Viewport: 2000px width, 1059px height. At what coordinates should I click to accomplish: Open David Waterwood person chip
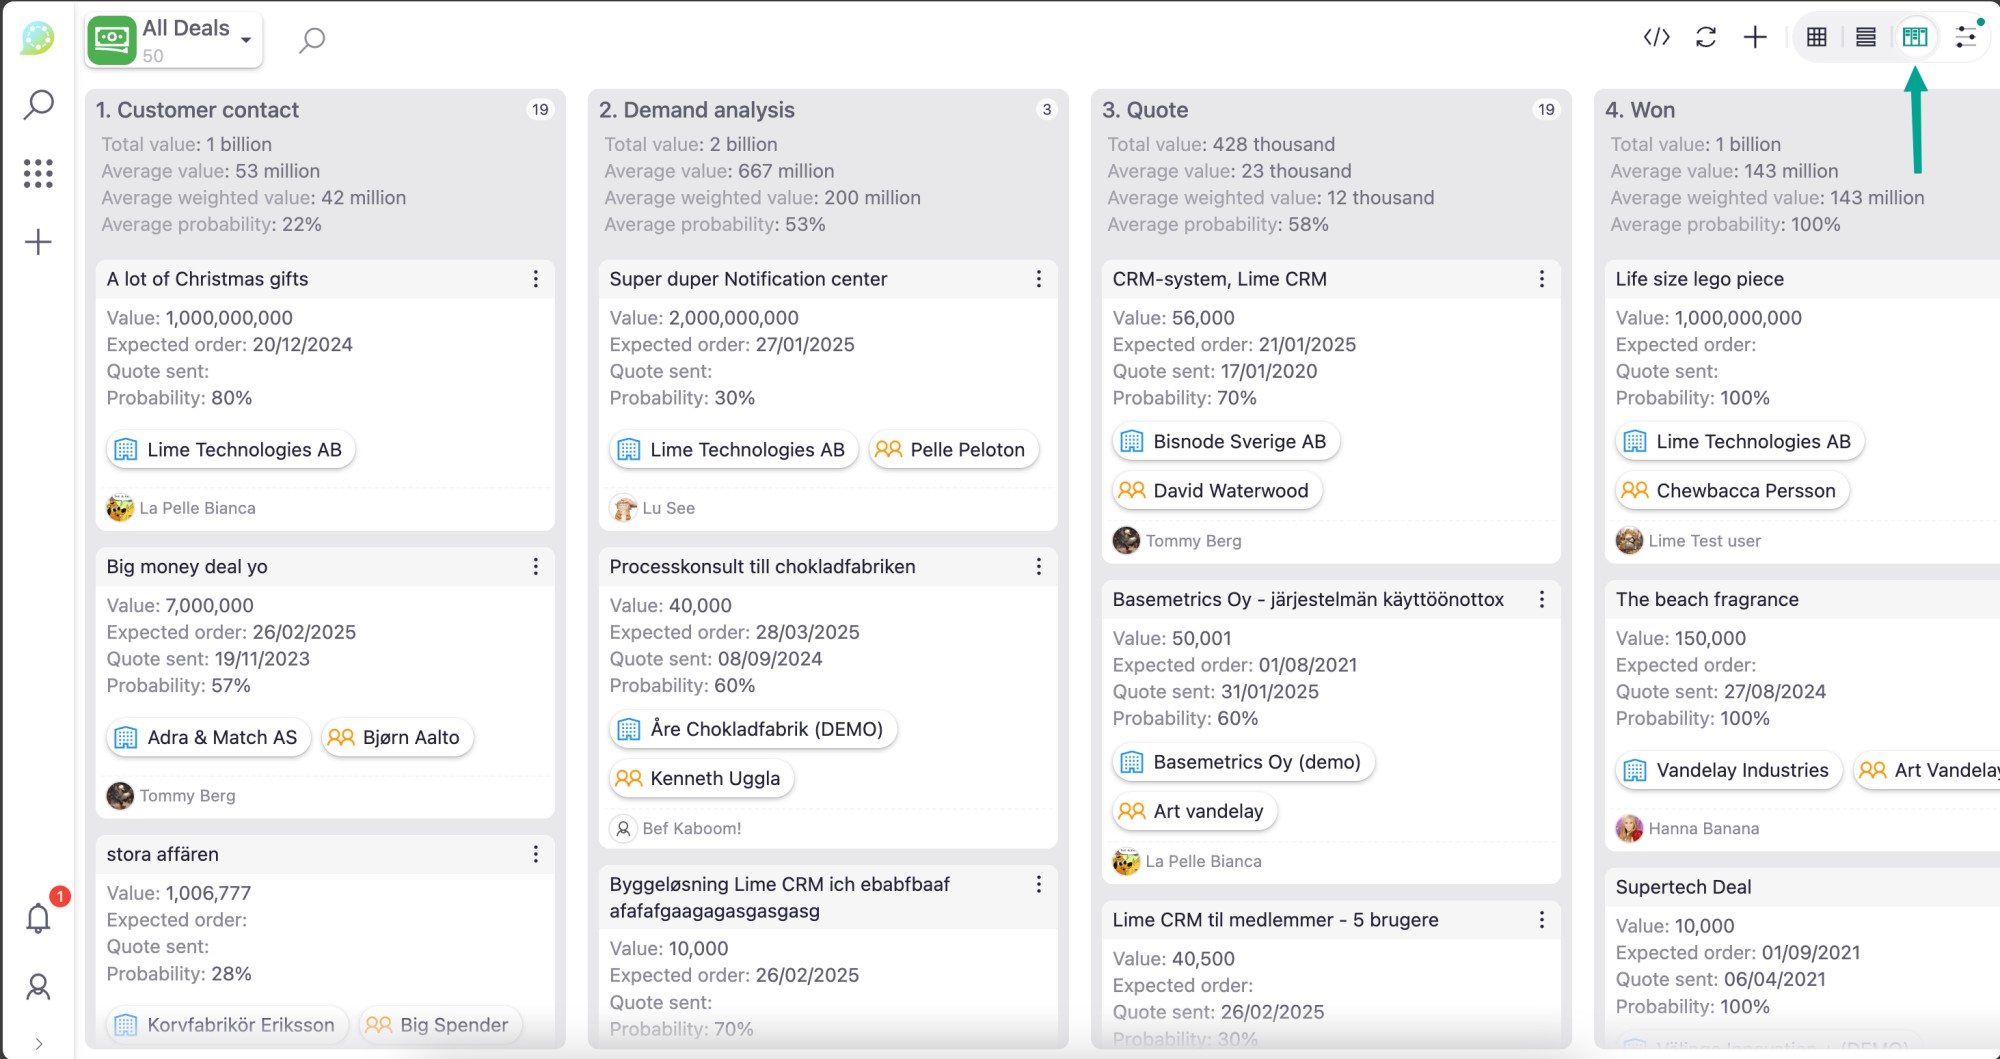pyautogui.click(x=1217, y=490)
